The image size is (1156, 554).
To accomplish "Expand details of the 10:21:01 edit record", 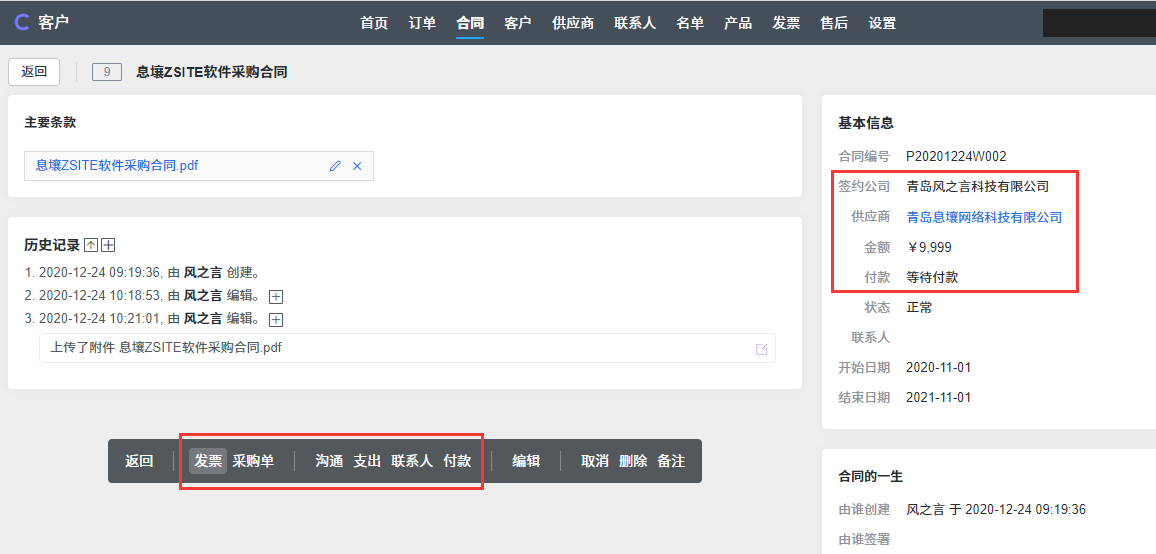I will click(x=276, y=319).
